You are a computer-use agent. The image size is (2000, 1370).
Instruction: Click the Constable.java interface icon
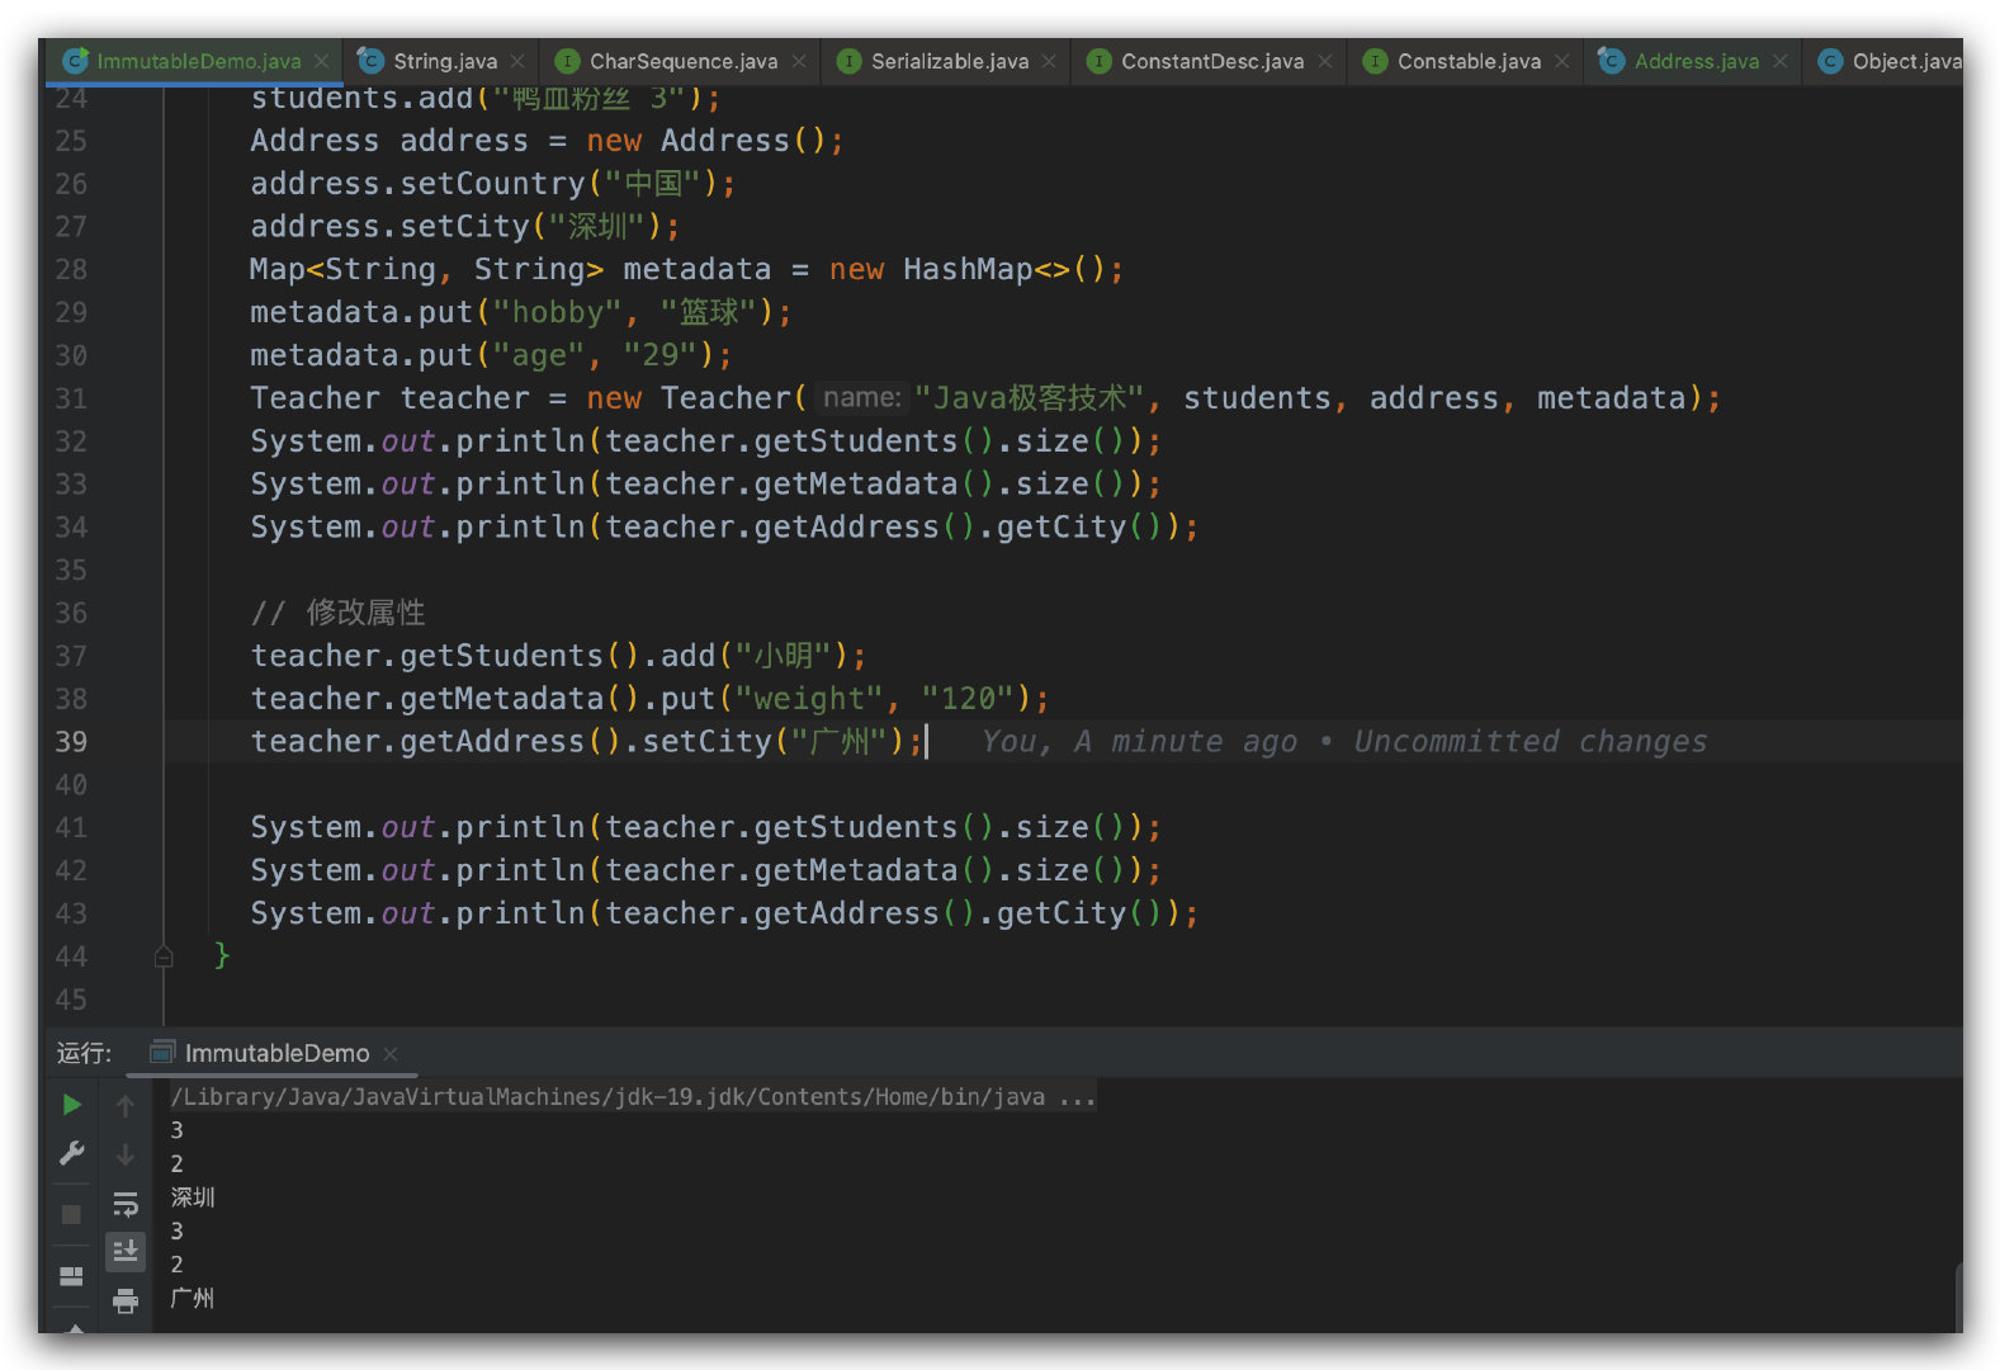(1375, 61)
